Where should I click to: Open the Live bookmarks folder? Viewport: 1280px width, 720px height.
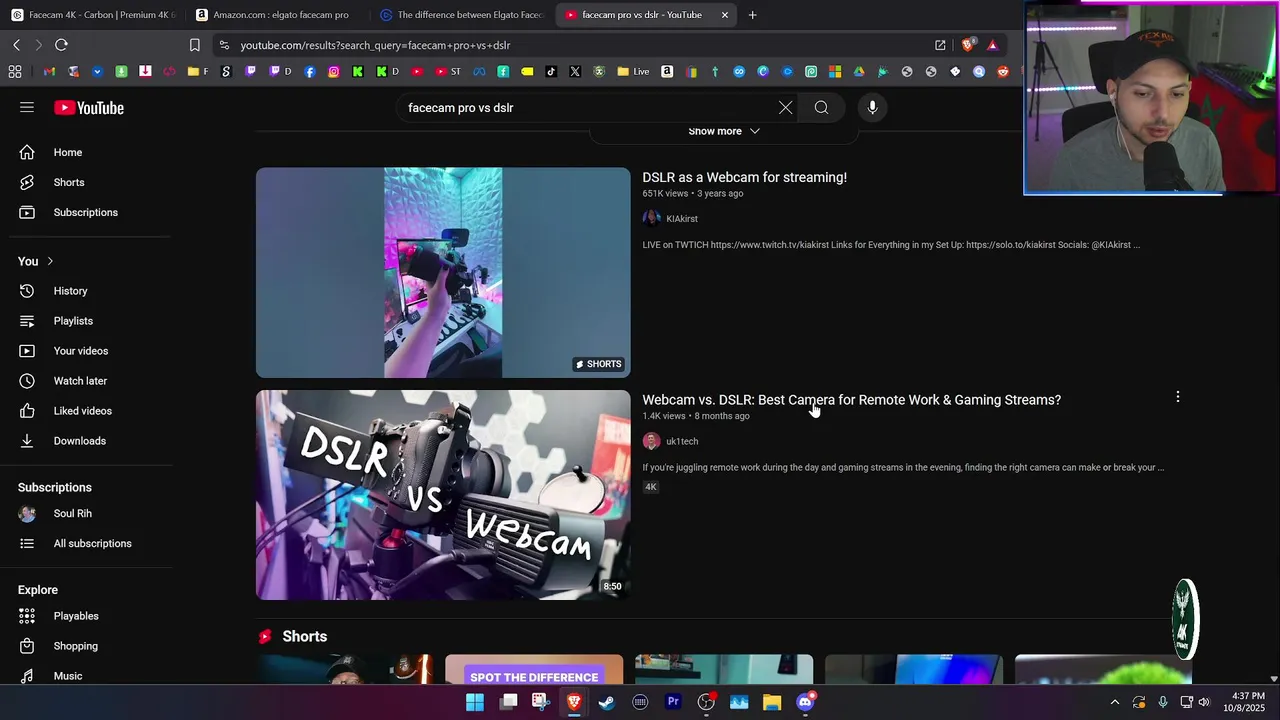633,72
